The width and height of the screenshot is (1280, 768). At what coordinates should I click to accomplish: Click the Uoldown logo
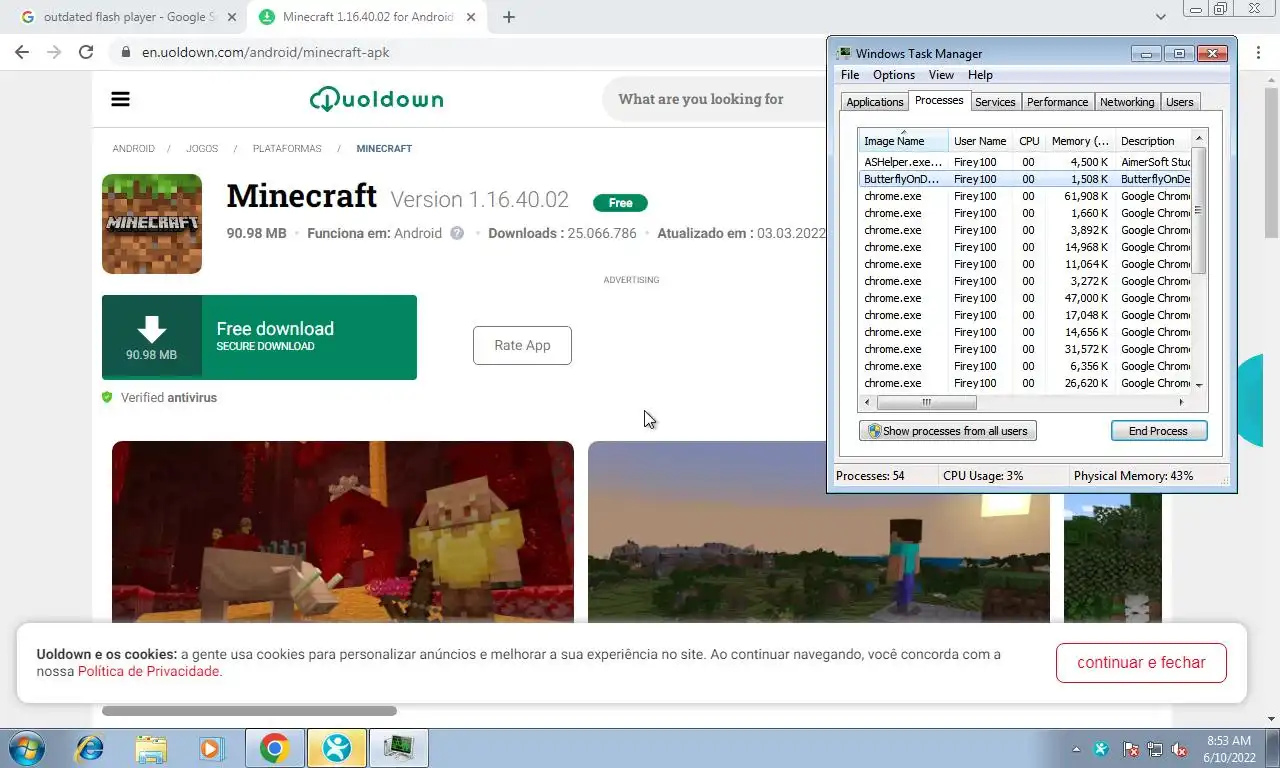(376, 99)
